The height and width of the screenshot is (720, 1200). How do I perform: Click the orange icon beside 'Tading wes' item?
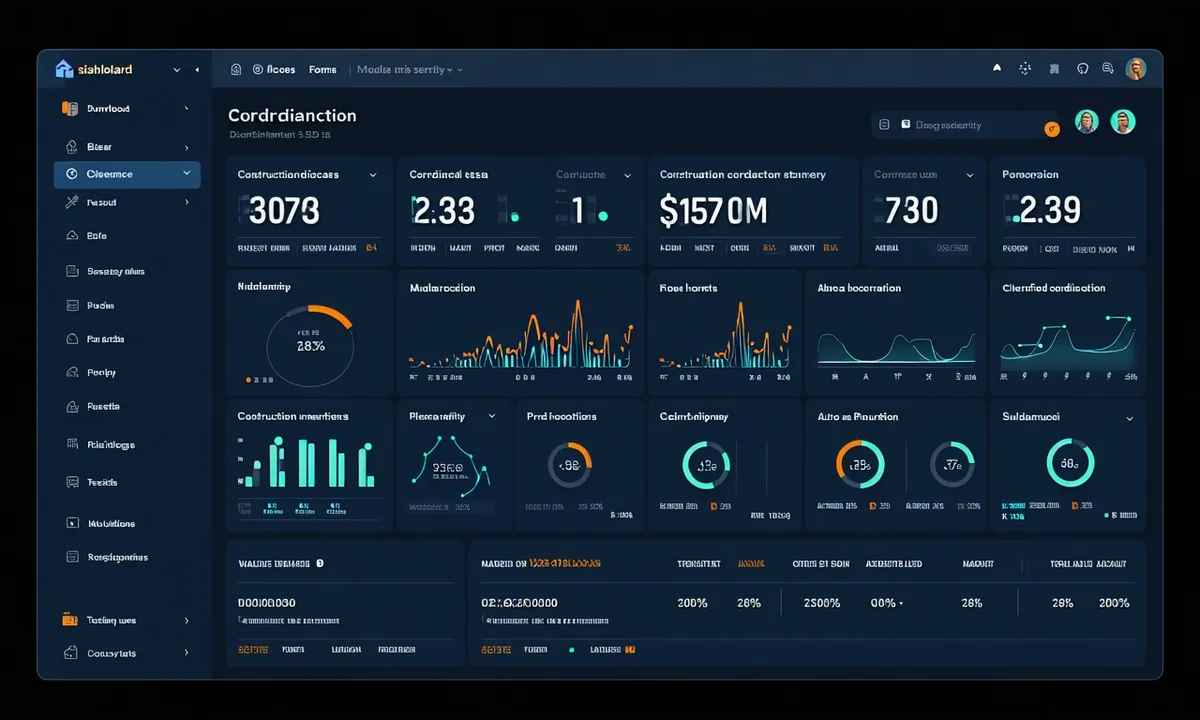(70, 620)
